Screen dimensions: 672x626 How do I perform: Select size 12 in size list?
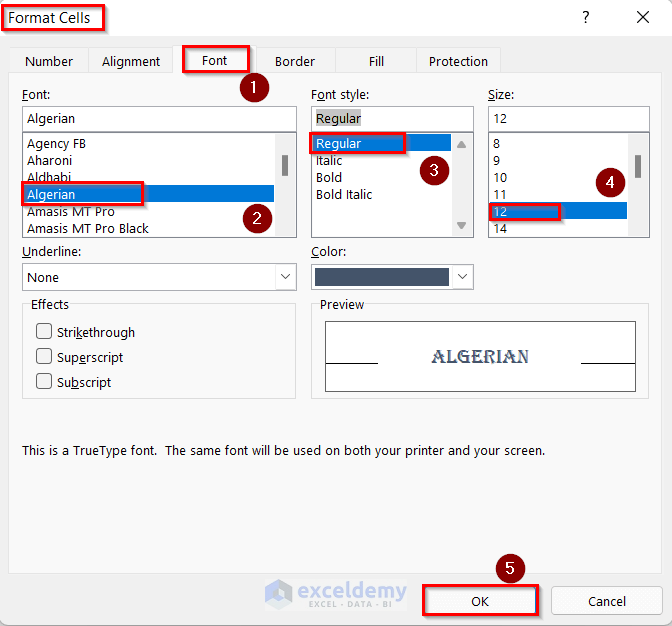(x=558, y=211)
